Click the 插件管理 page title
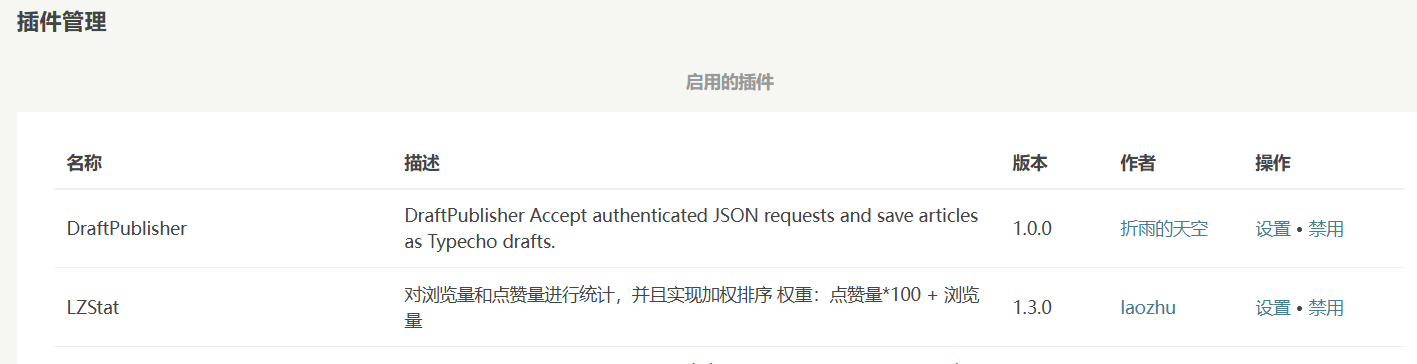This screenshot has width=1417, height=364. tap(62, 22)
